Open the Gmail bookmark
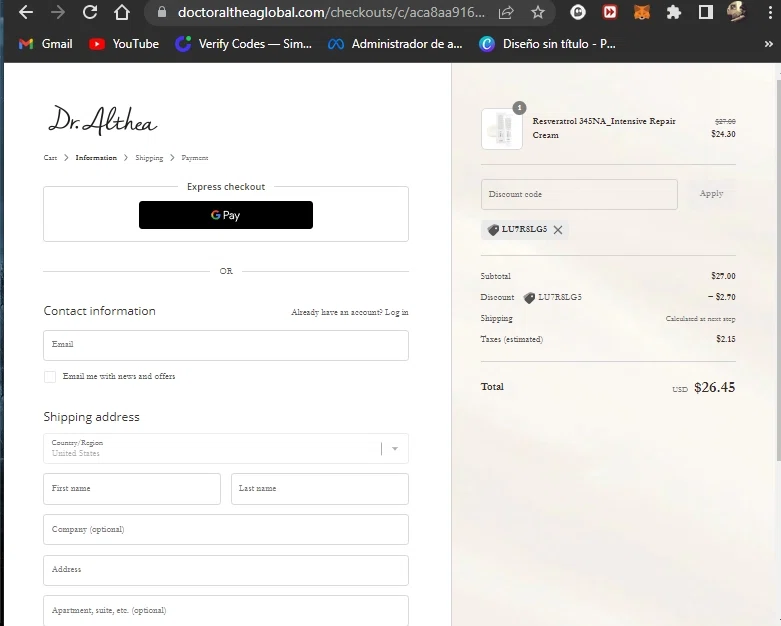Image resolution: width=781 pixels, height=626 pixels. [45, 44]
